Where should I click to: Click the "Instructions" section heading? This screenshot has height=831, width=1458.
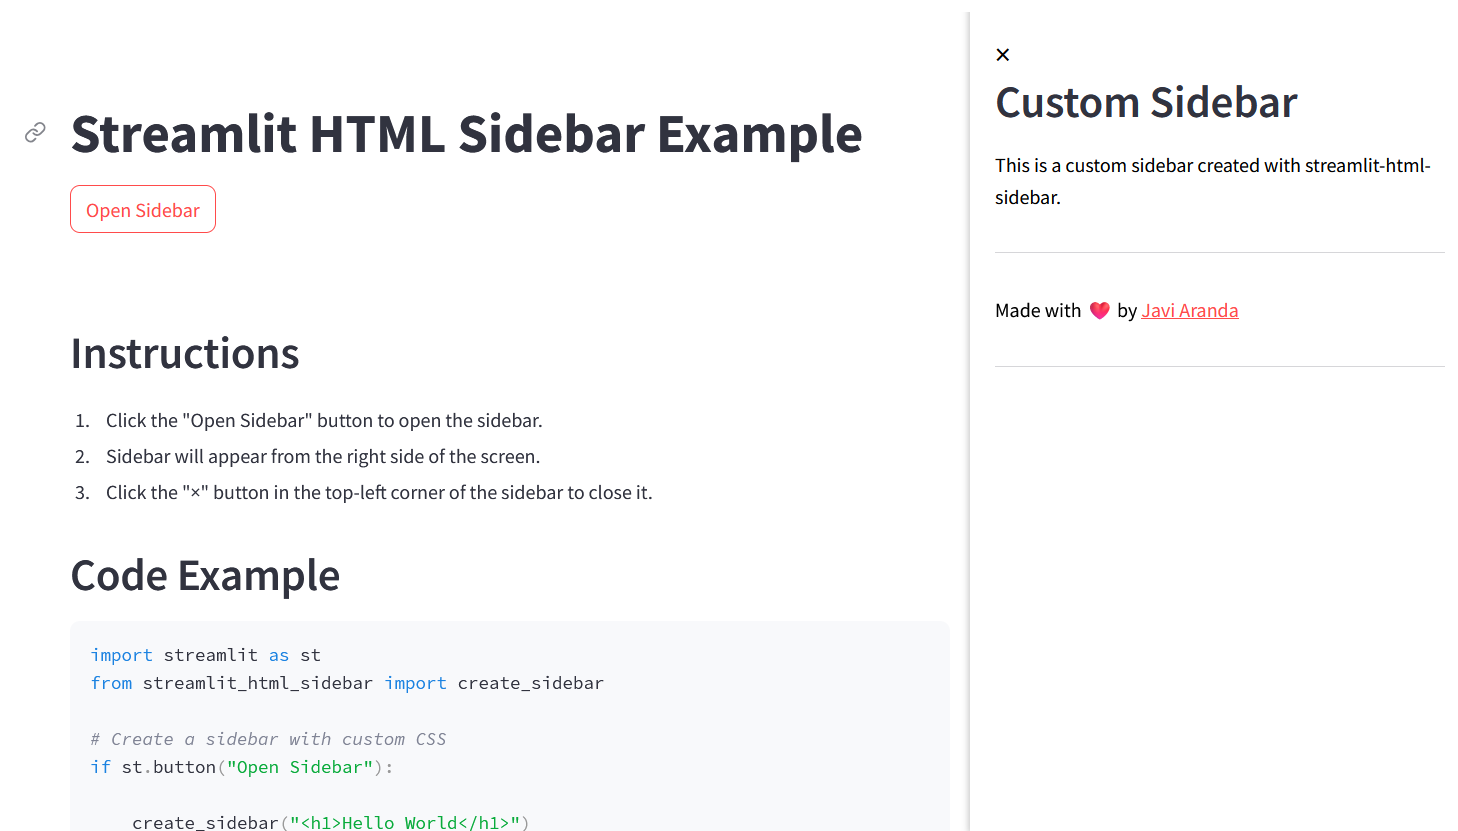click(184, 353)
